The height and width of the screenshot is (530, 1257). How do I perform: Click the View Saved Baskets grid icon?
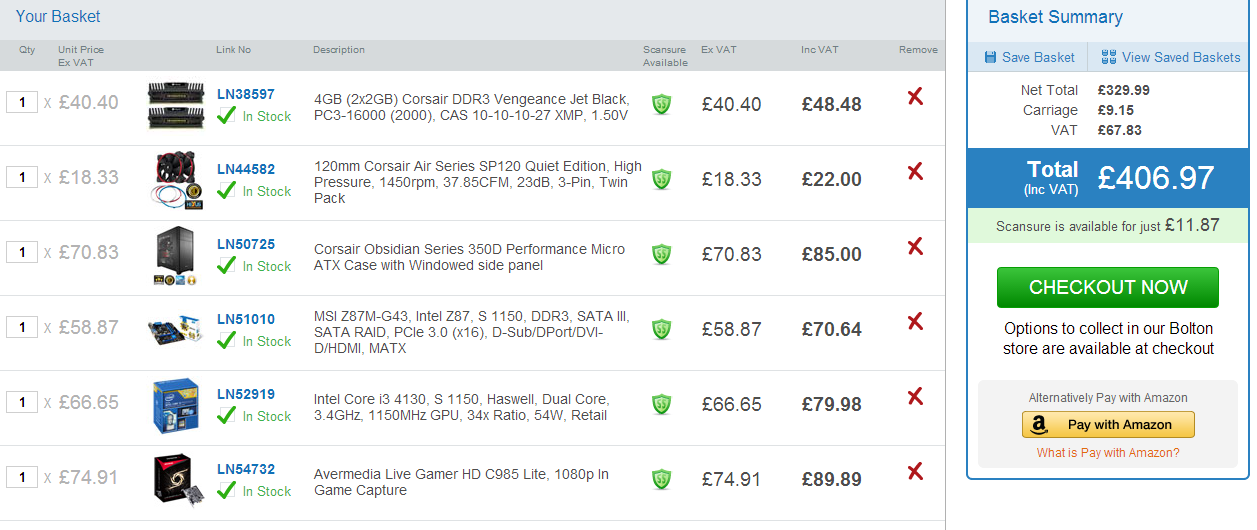[1108, 57]
